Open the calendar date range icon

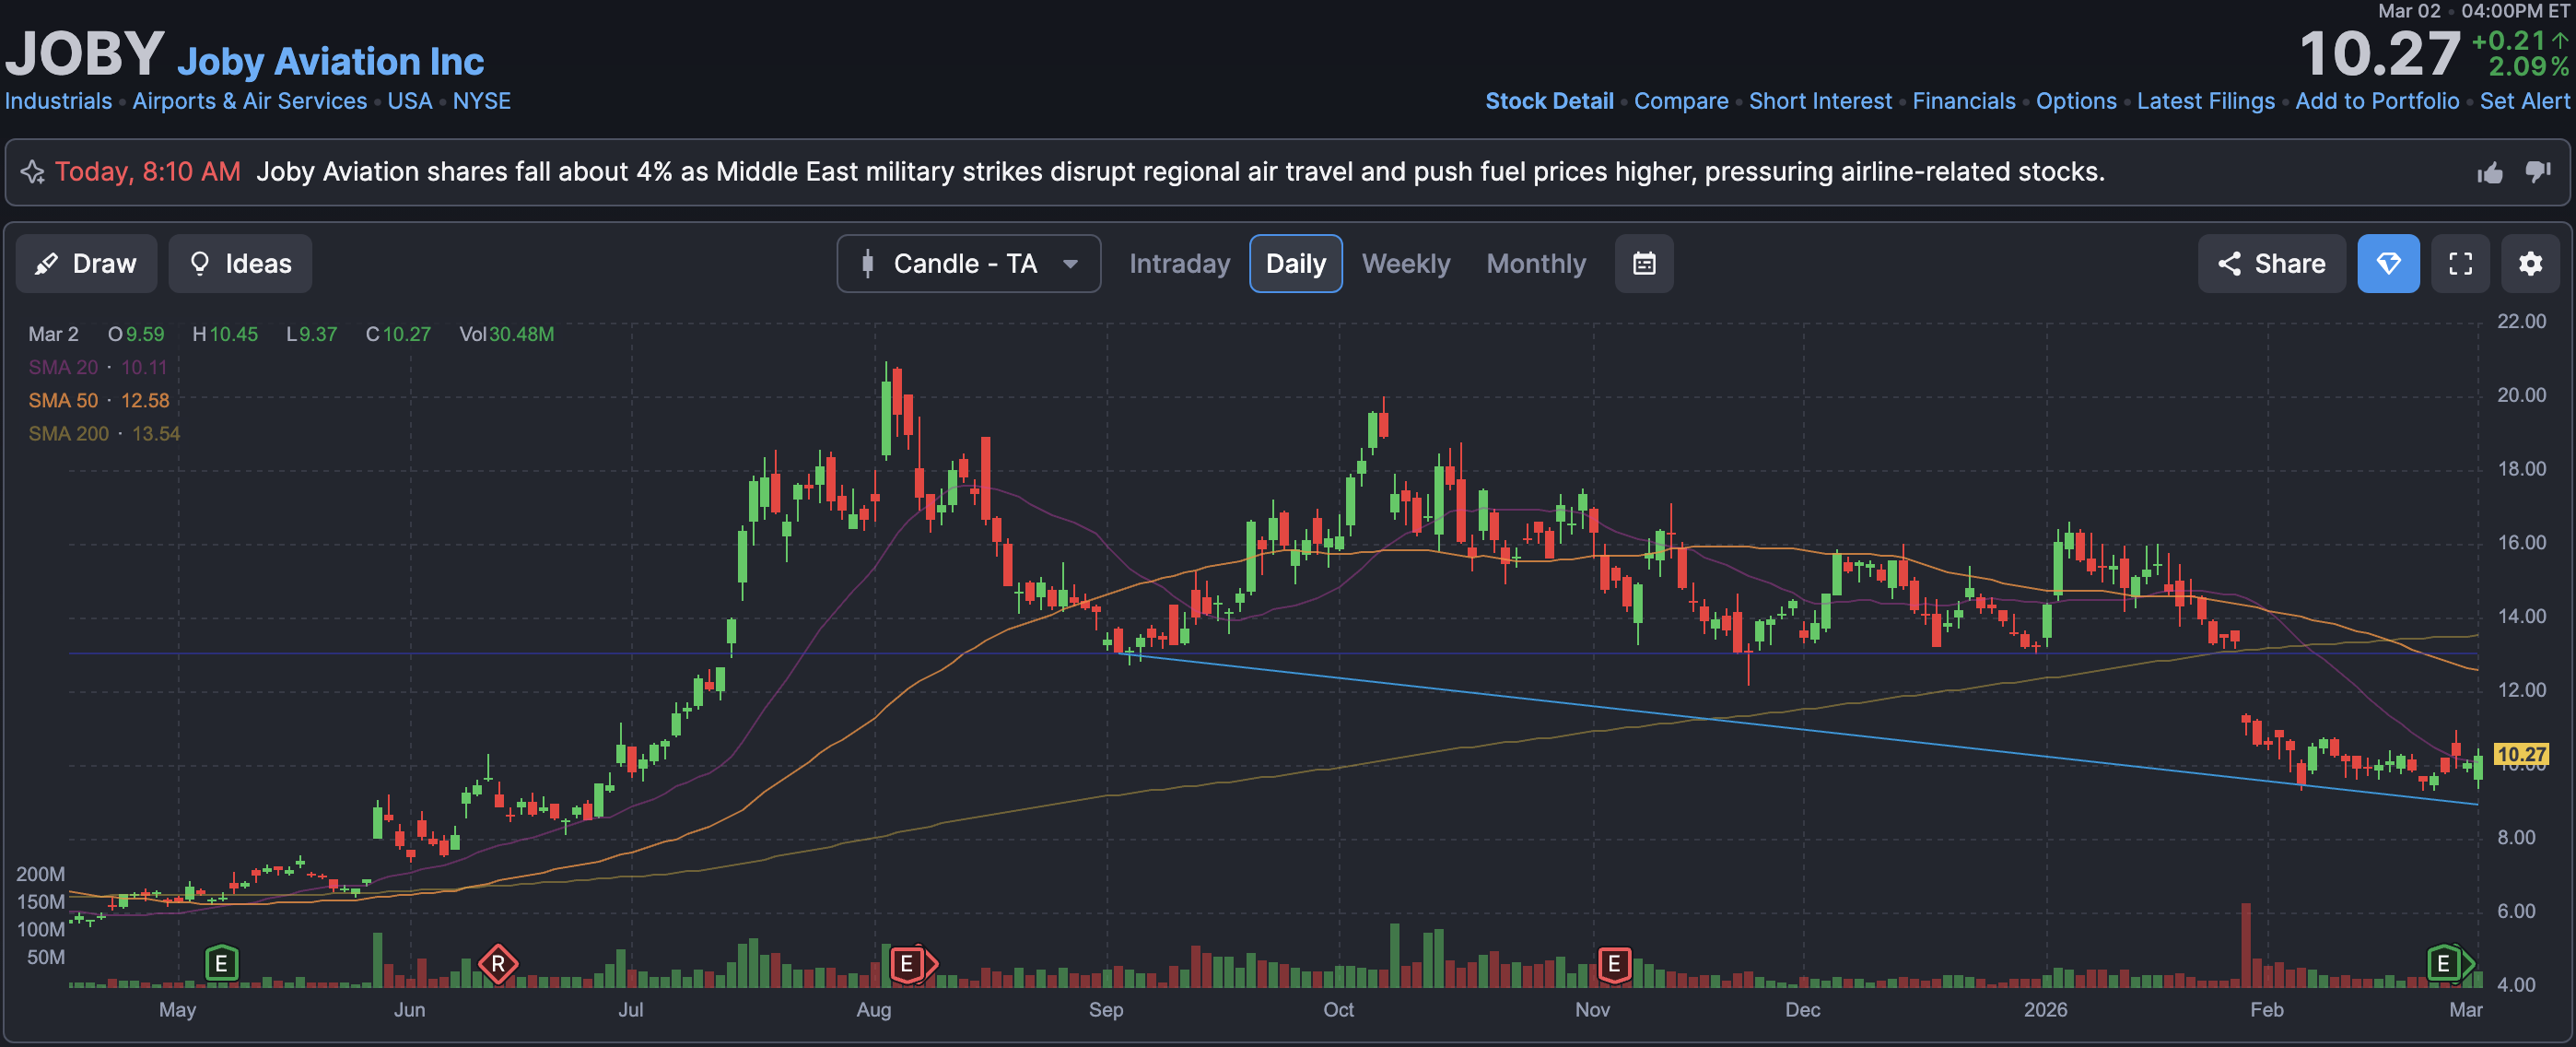point(1643,264)
